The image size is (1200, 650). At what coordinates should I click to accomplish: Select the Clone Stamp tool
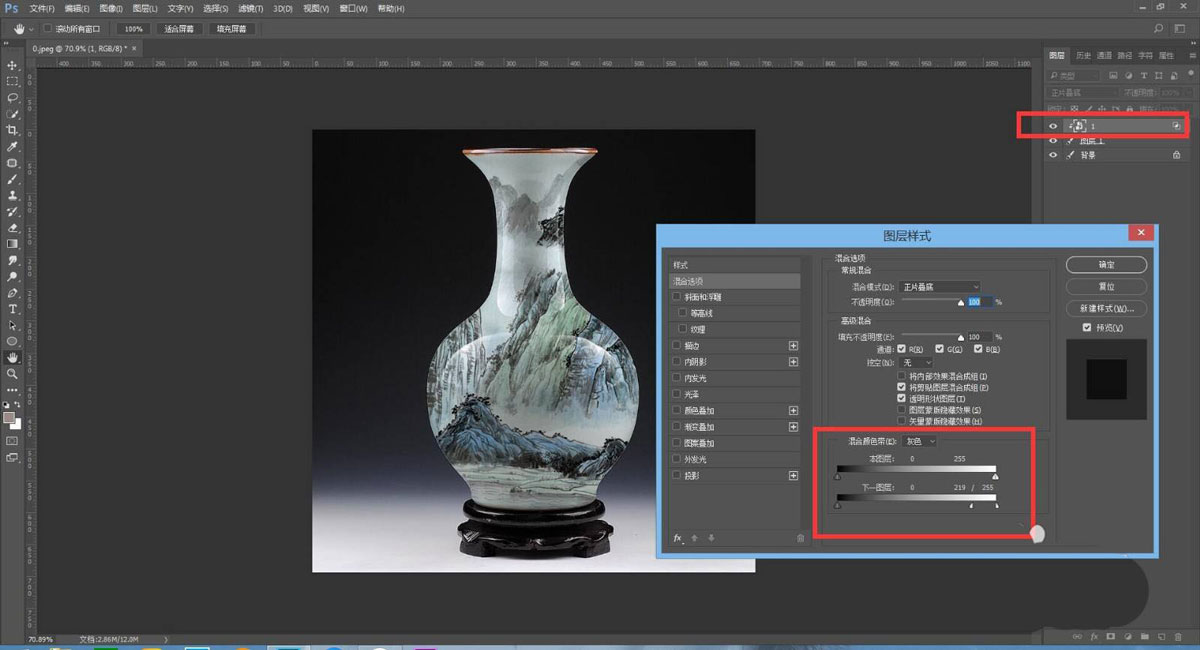tap(13, 195)
